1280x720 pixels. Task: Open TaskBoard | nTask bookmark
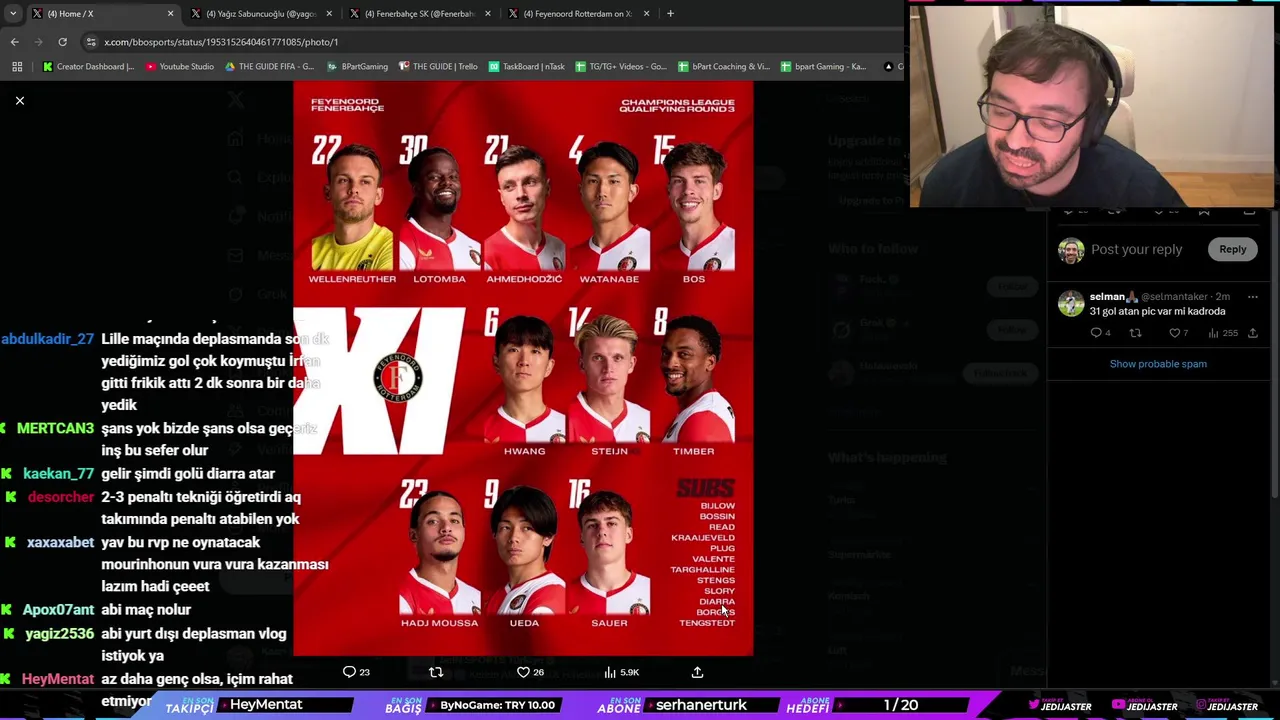click(x=528, y=67)
